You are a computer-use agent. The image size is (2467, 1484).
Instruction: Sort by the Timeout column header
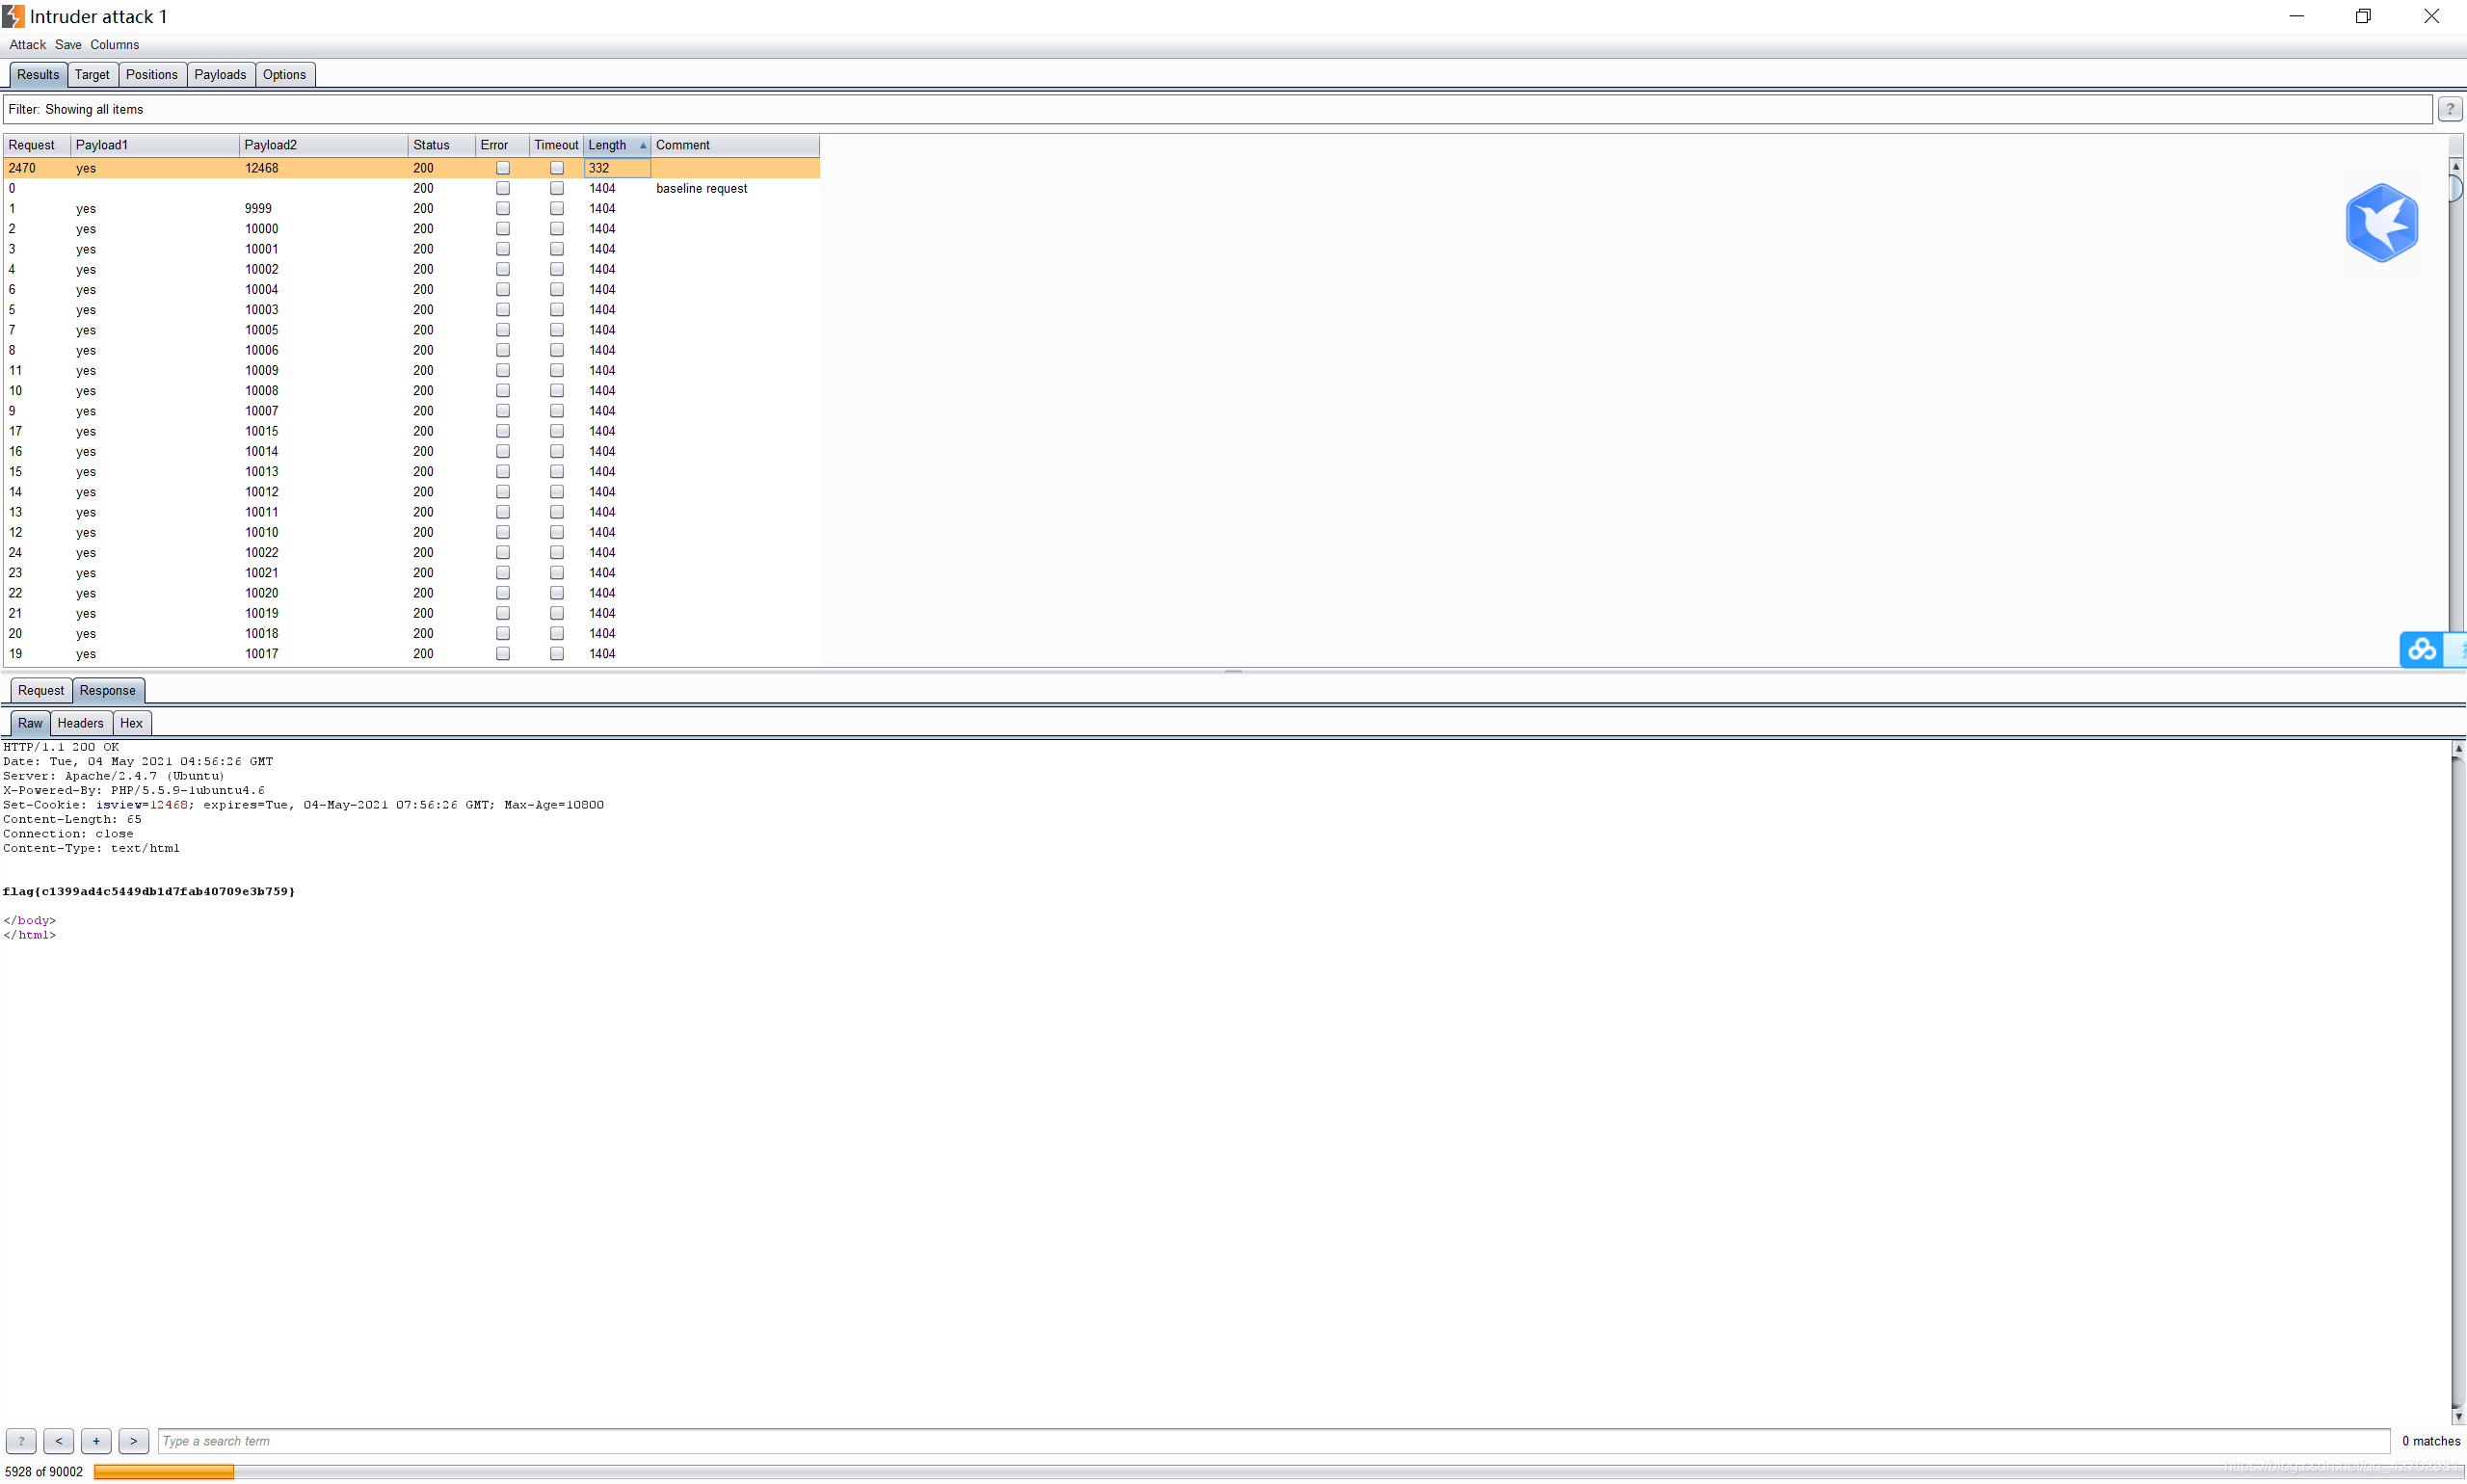tap(556, 145)
